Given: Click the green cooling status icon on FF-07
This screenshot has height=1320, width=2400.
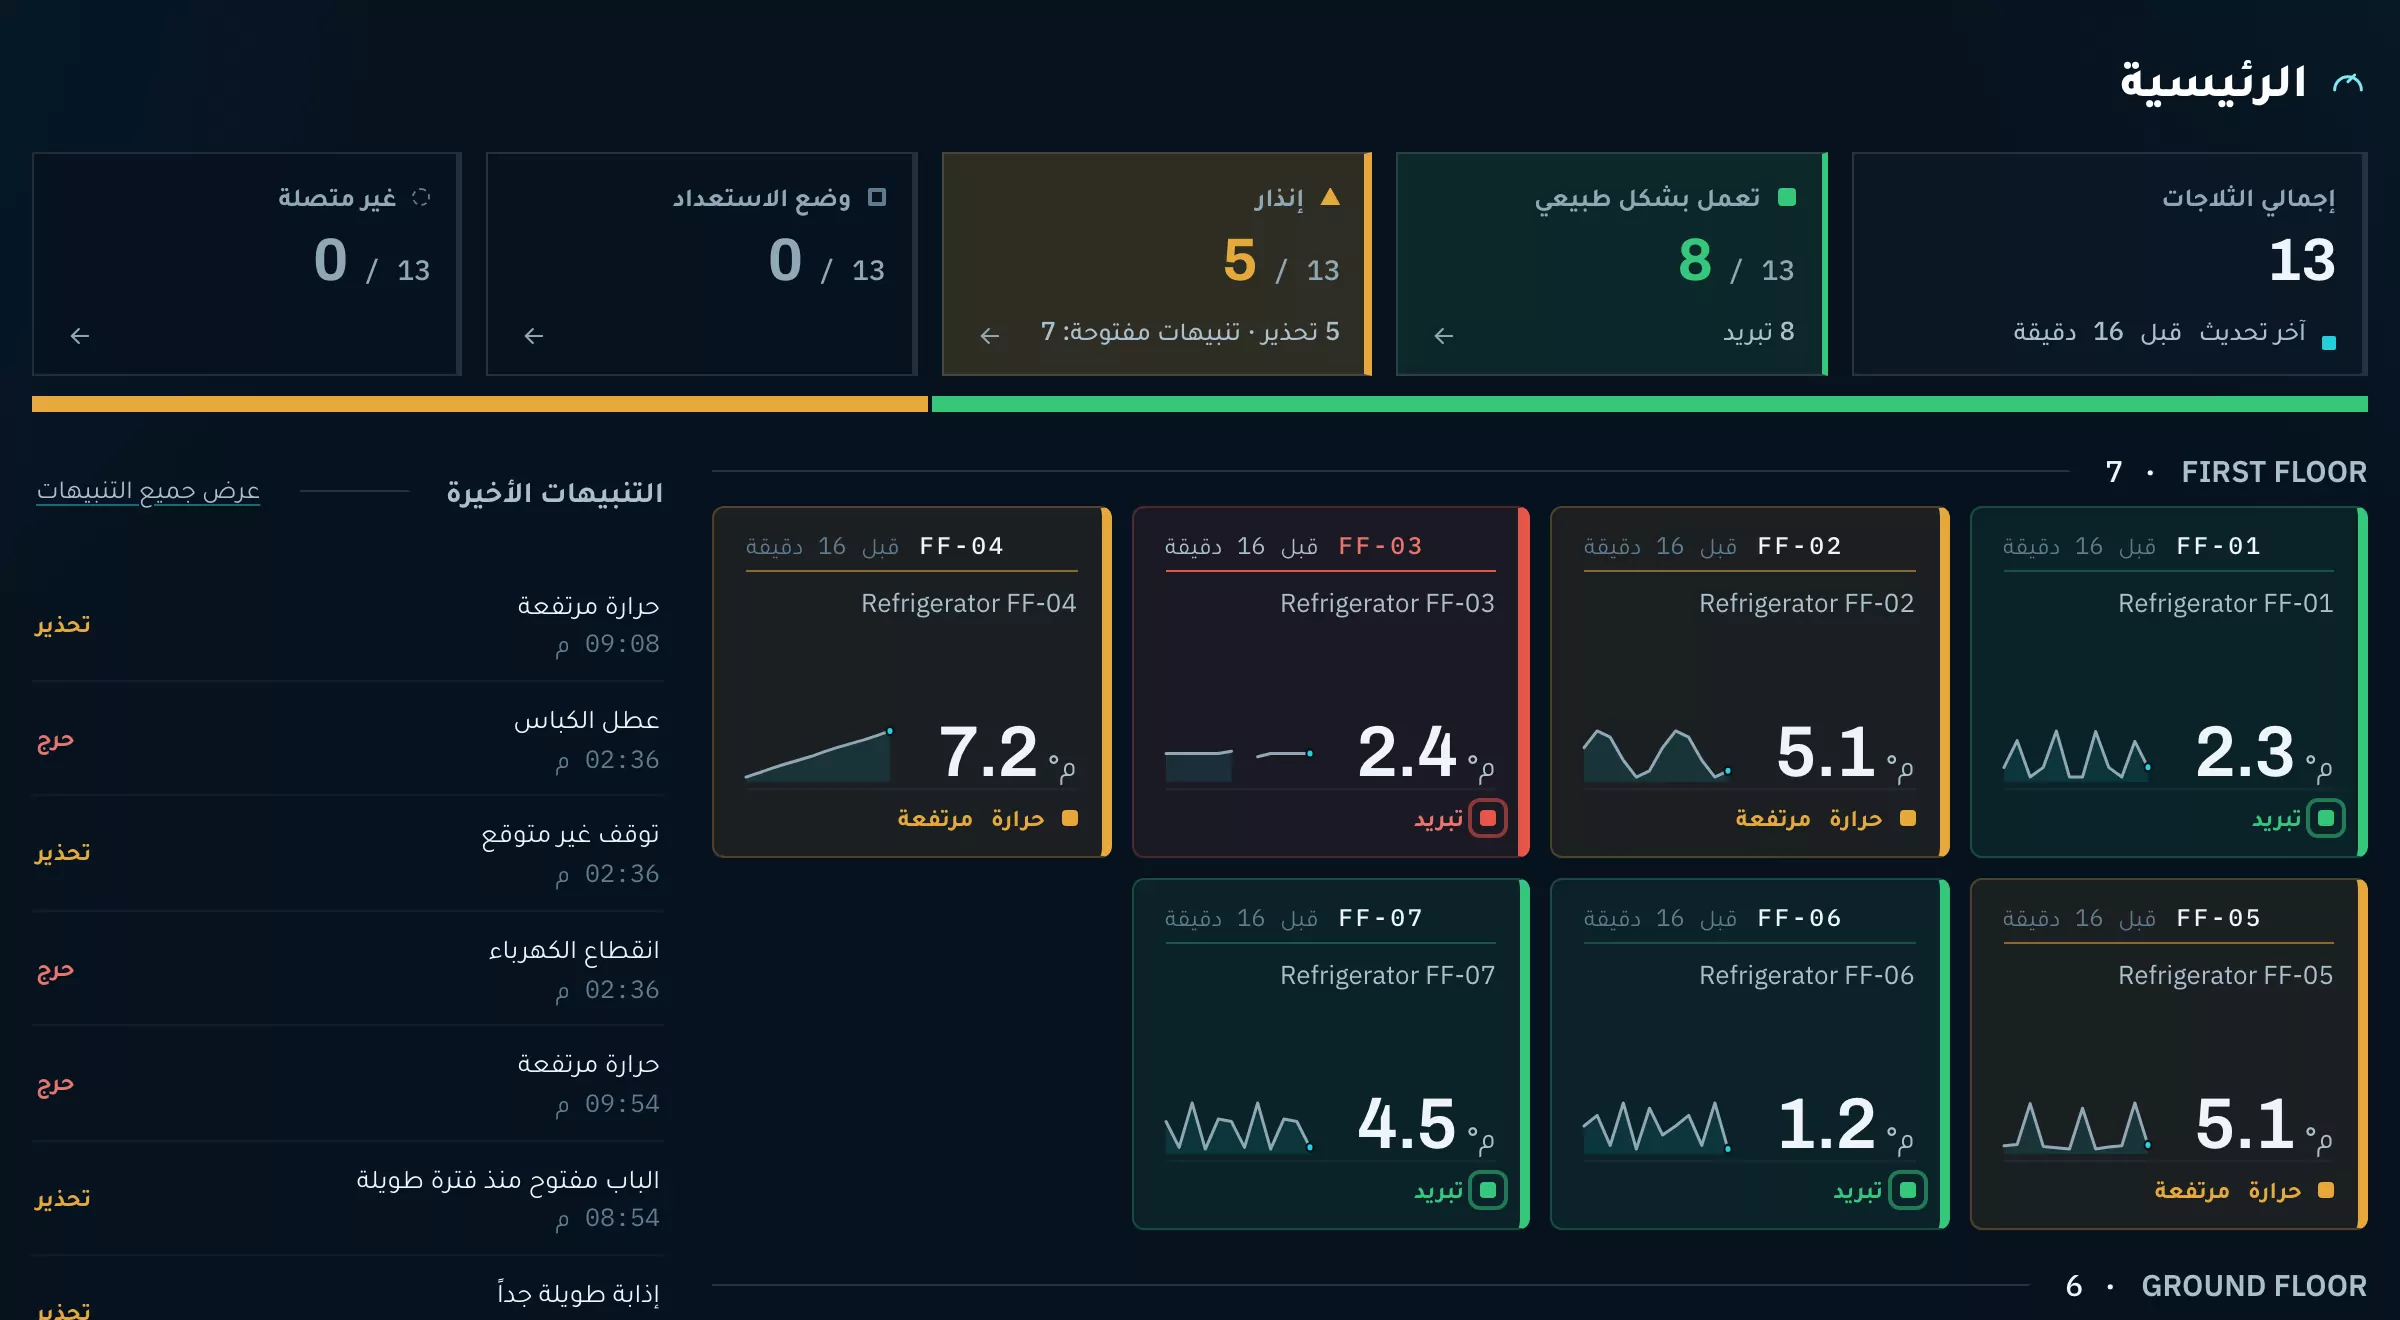Looking at the screenshot, I should point(1488,1190).
